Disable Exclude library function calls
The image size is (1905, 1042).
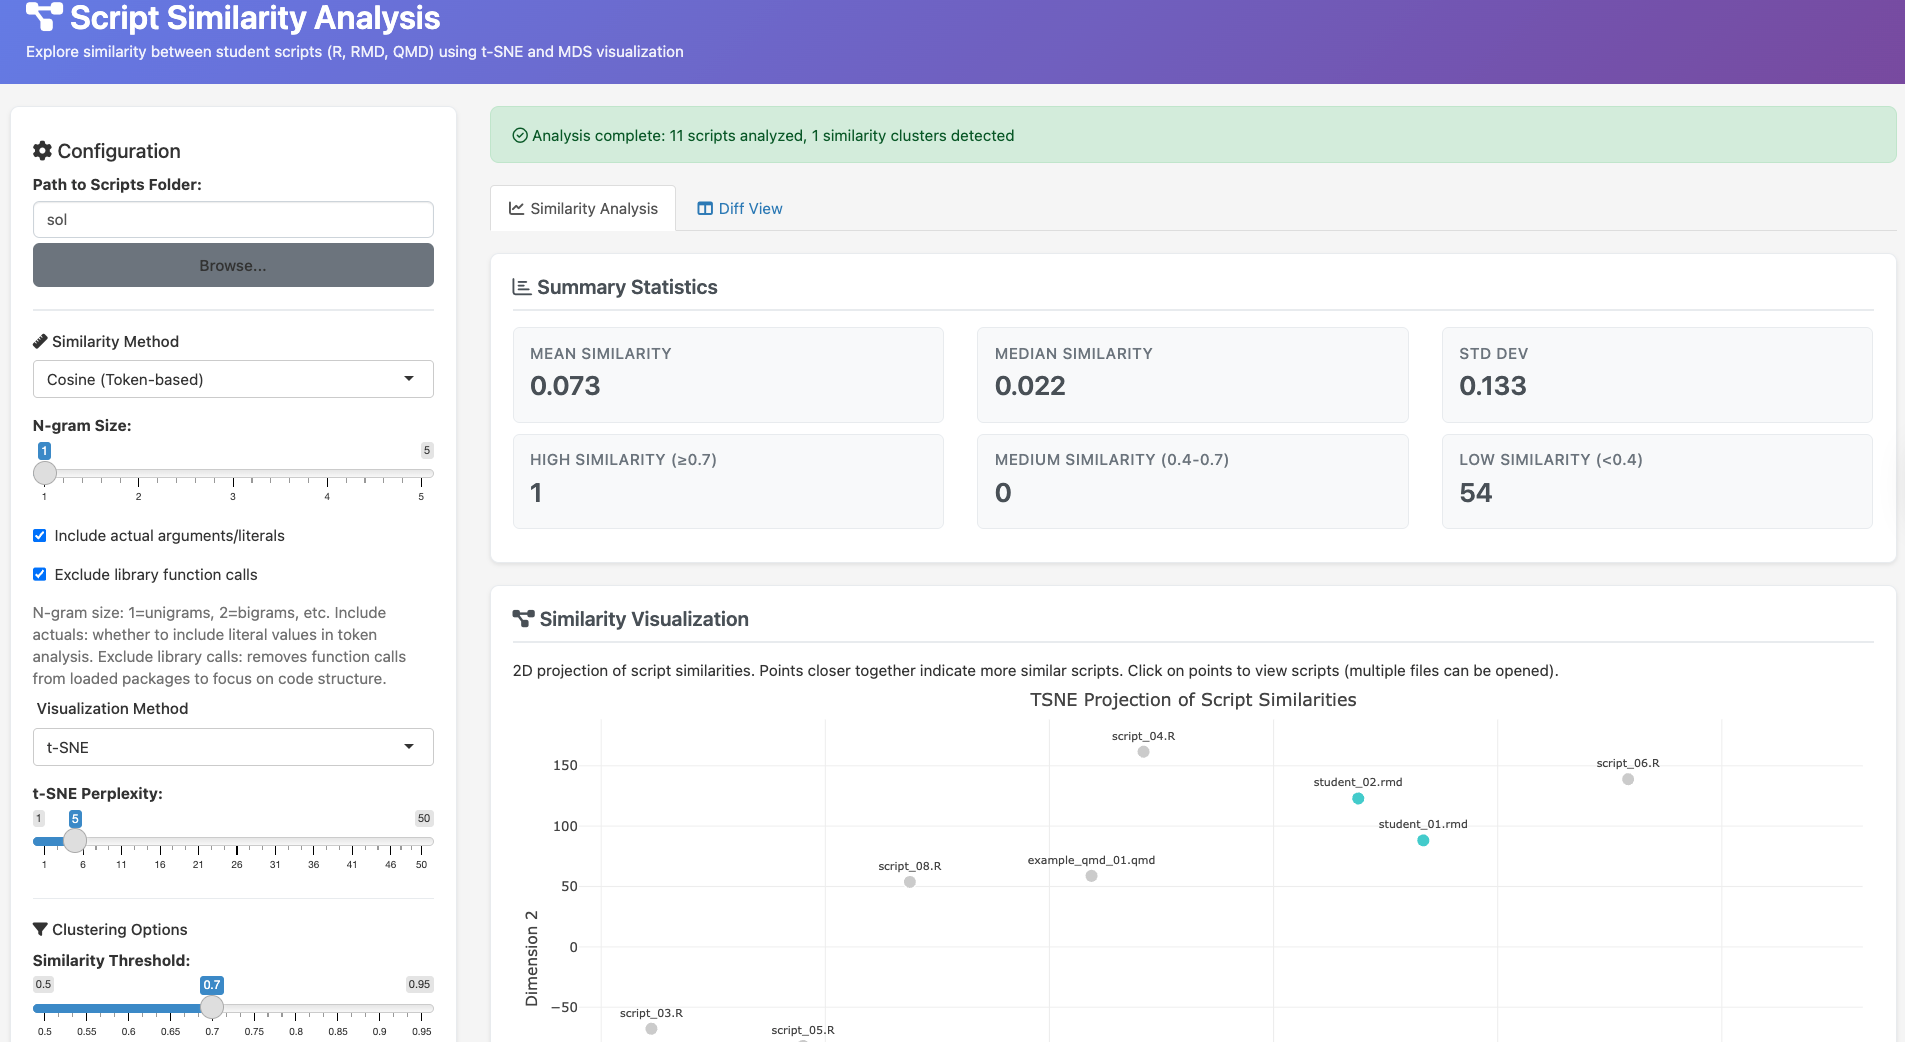[40, 574]
